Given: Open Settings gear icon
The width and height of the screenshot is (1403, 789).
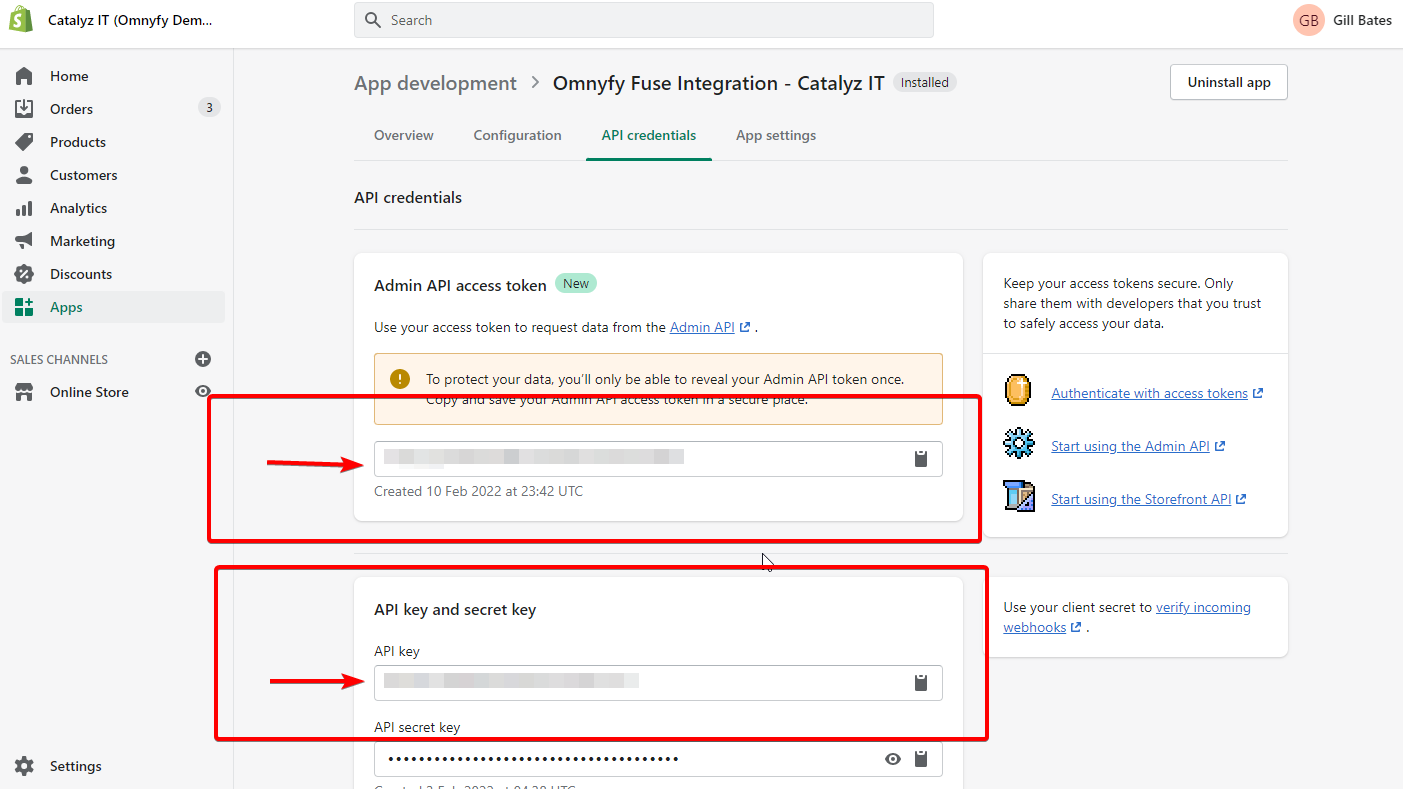Looking at the screenshot, I should tap(24, 766).
